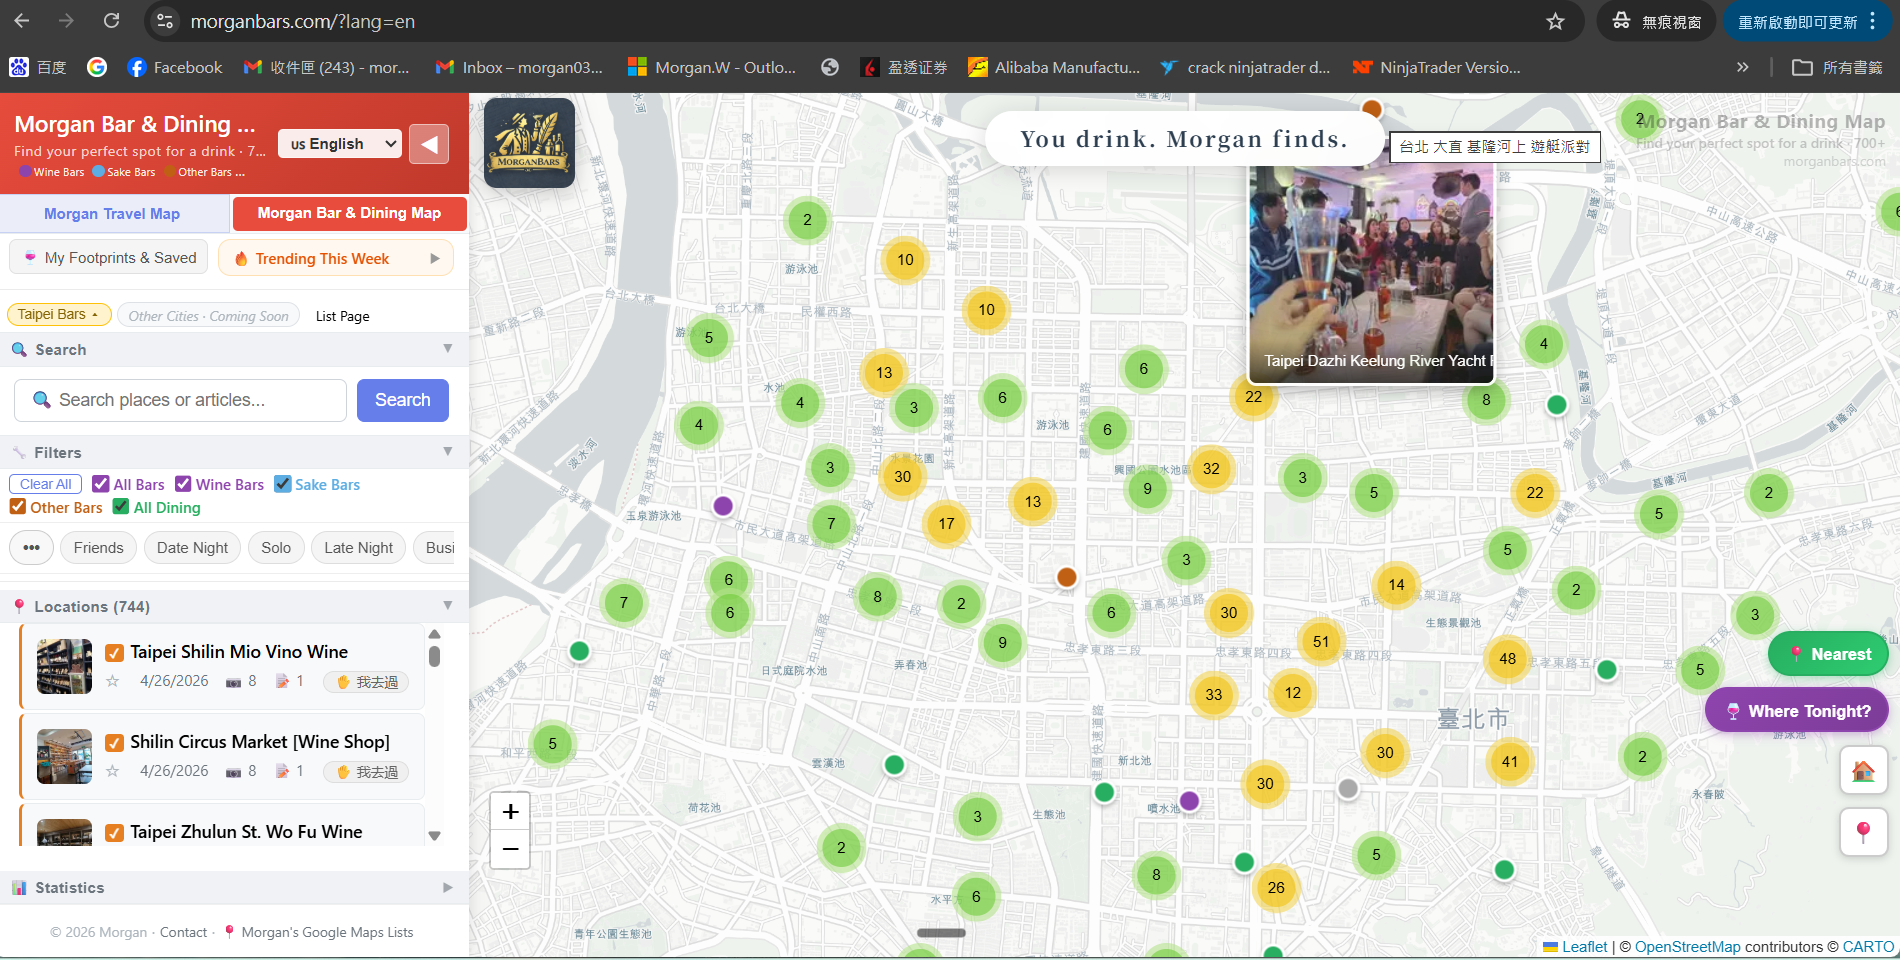Image resolution: width=1900 pixels, height=960 pixels.
Task: Open the language dropdown showing English
Action: tap(340, 144)
